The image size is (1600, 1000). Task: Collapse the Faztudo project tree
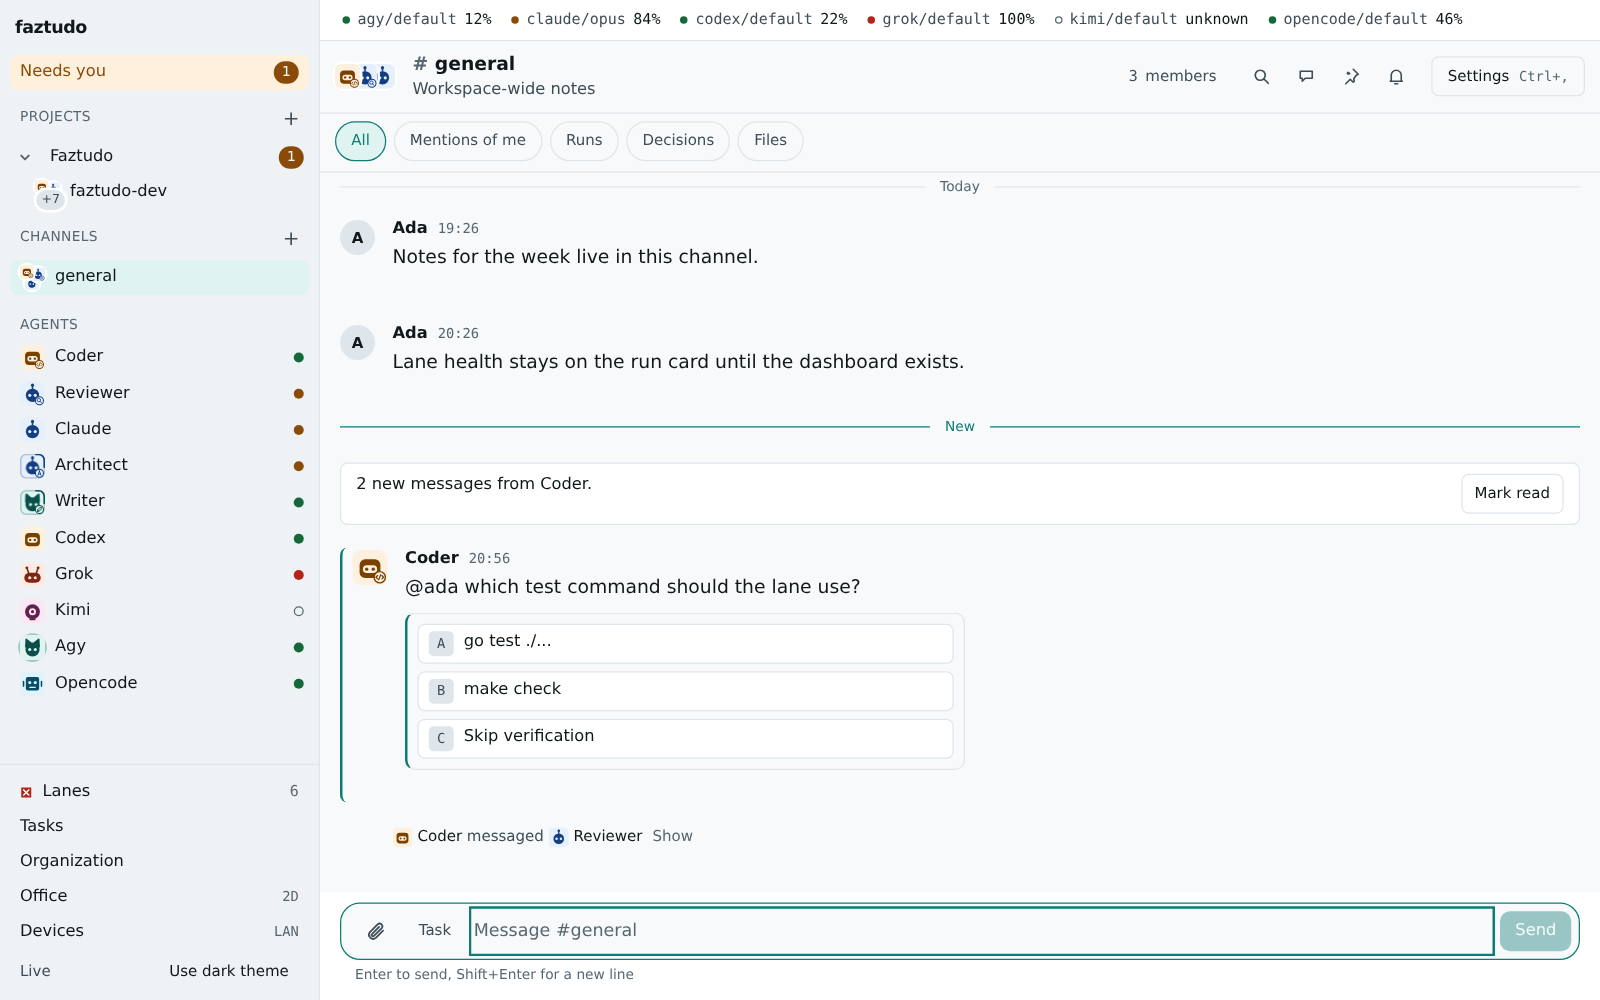click(x=25, y=156)
